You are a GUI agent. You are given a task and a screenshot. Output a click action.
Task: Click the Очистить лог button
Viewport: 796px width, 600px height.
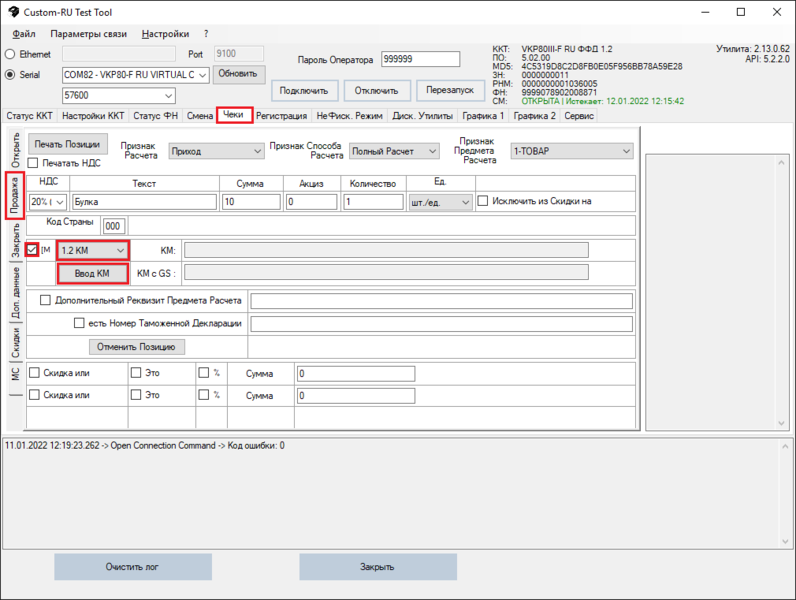click(132, 567)
